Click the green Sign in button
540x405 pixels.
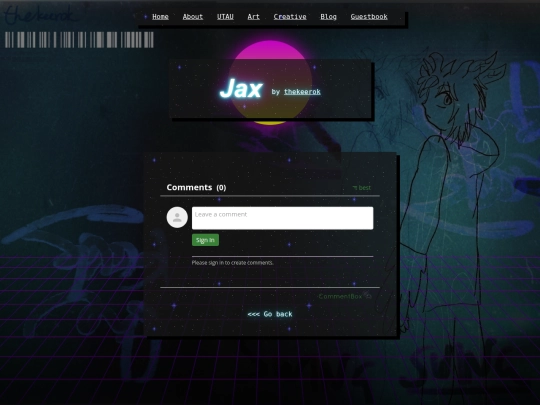(x=205, y=240)
